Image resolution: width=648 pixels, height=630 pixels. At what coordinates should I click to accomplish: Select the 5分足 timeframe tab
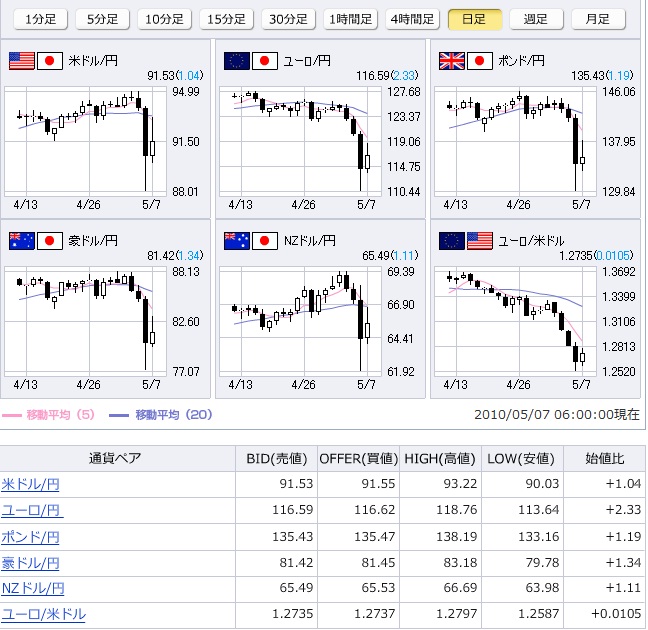pyautogui.click(x=102, y=19)
